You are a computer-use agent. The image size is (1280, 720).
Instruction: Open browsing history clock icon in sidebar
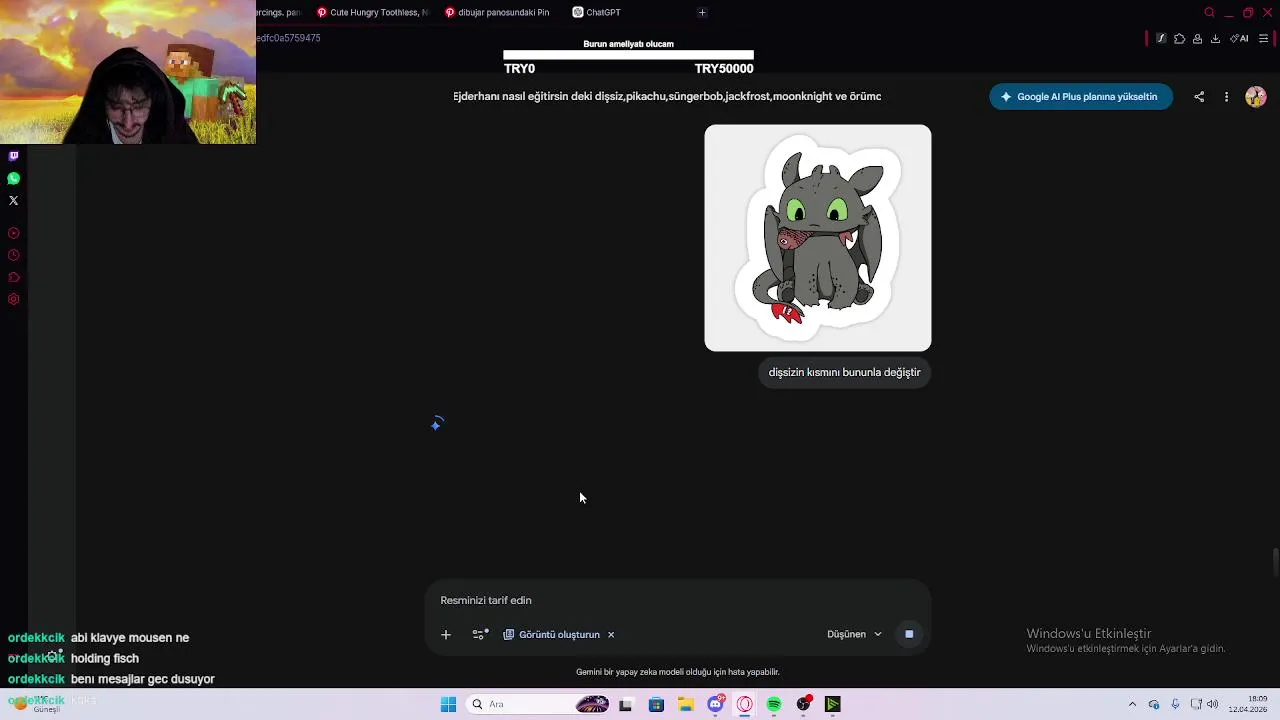coord(13,255)
